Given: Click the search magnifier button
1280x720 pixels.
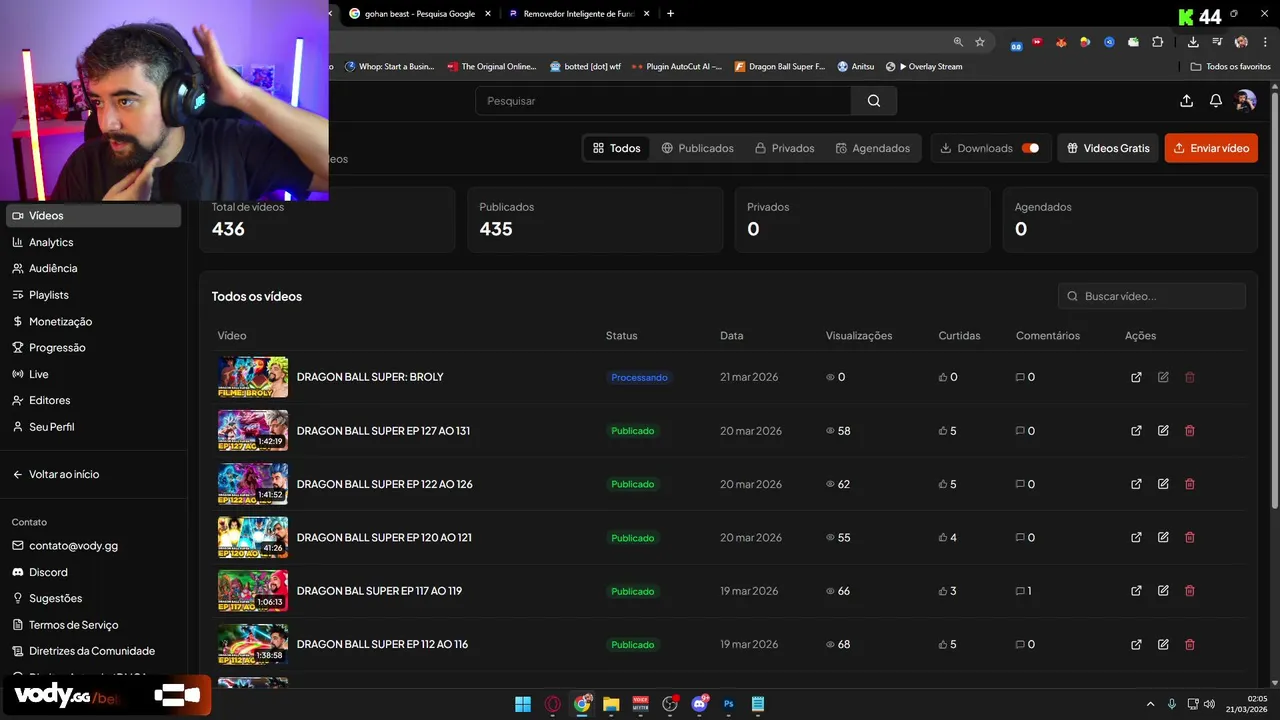Looking at the screenshot, I should click(x=874, y=101).
